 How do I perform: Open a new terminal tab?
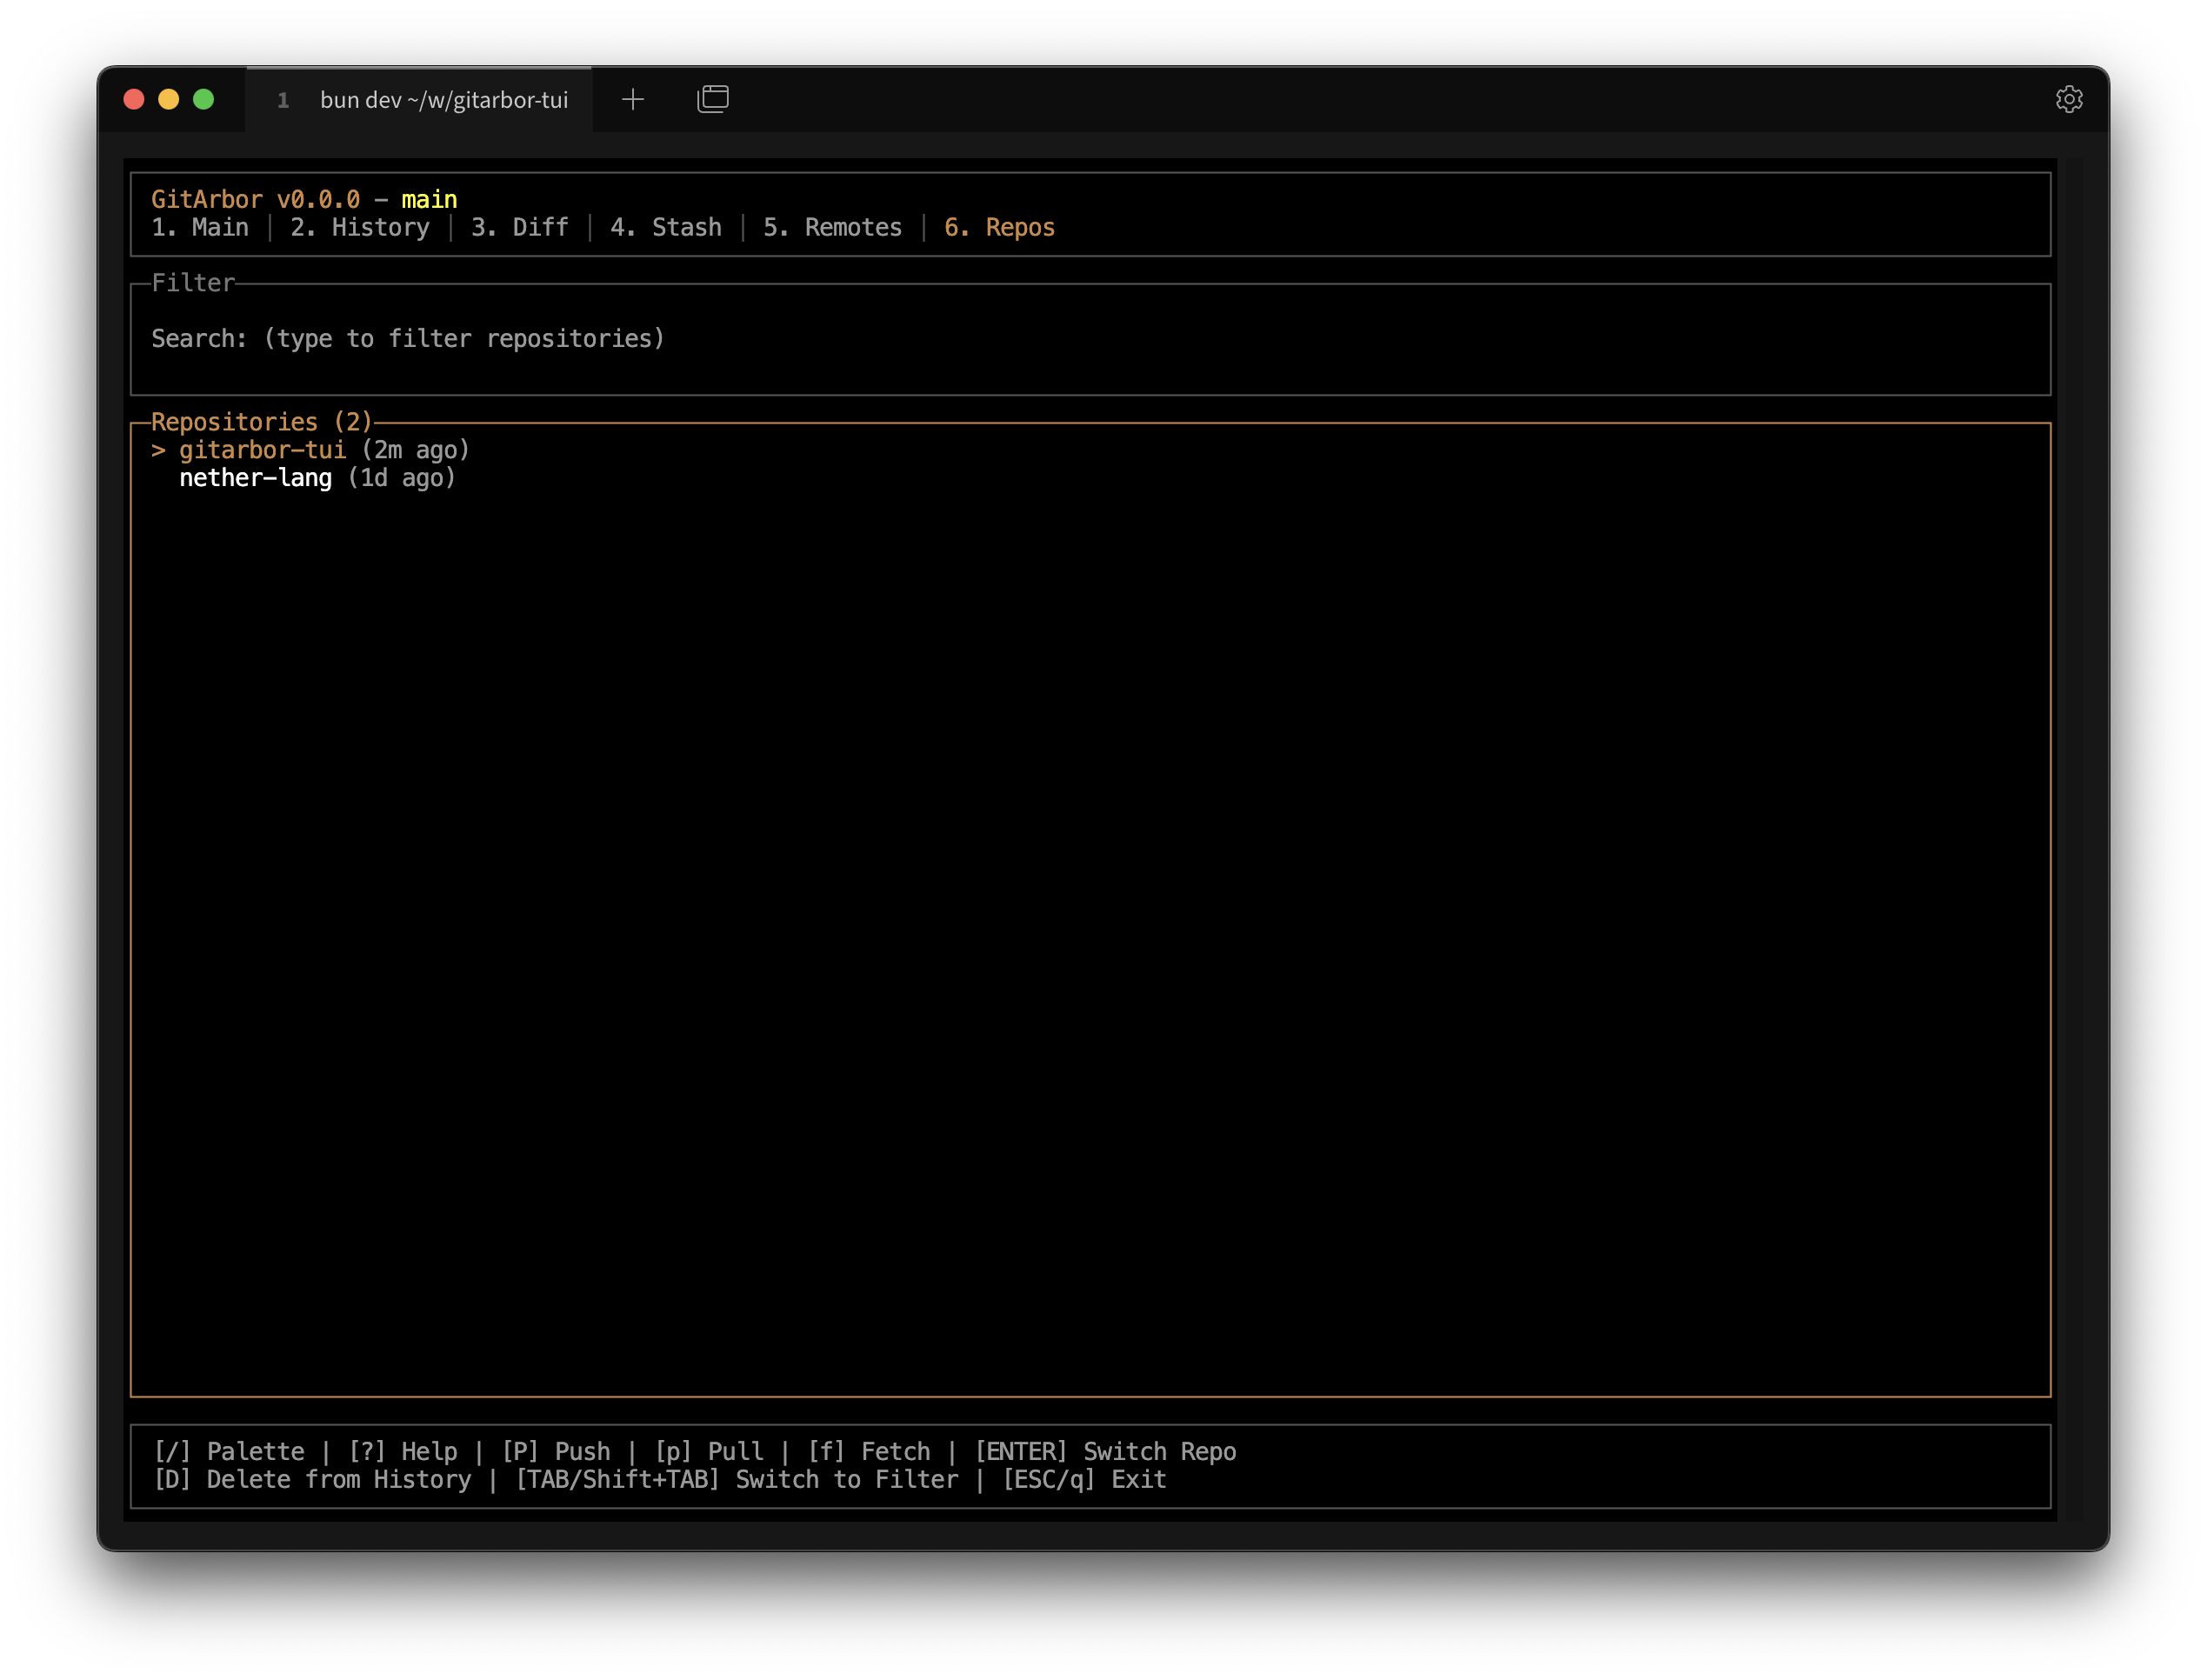pos(633,99)
